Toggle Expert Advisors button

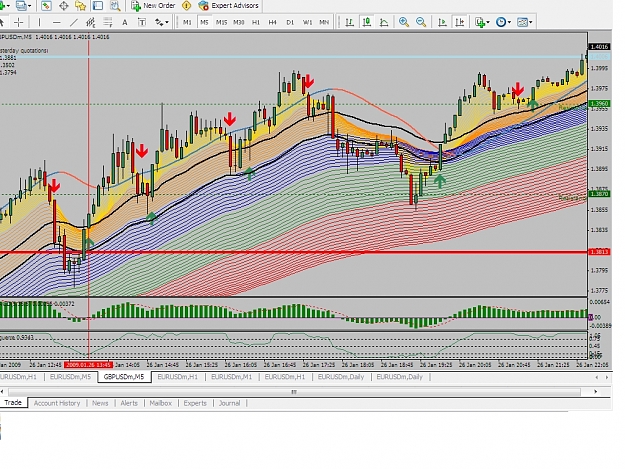point(228,6)
